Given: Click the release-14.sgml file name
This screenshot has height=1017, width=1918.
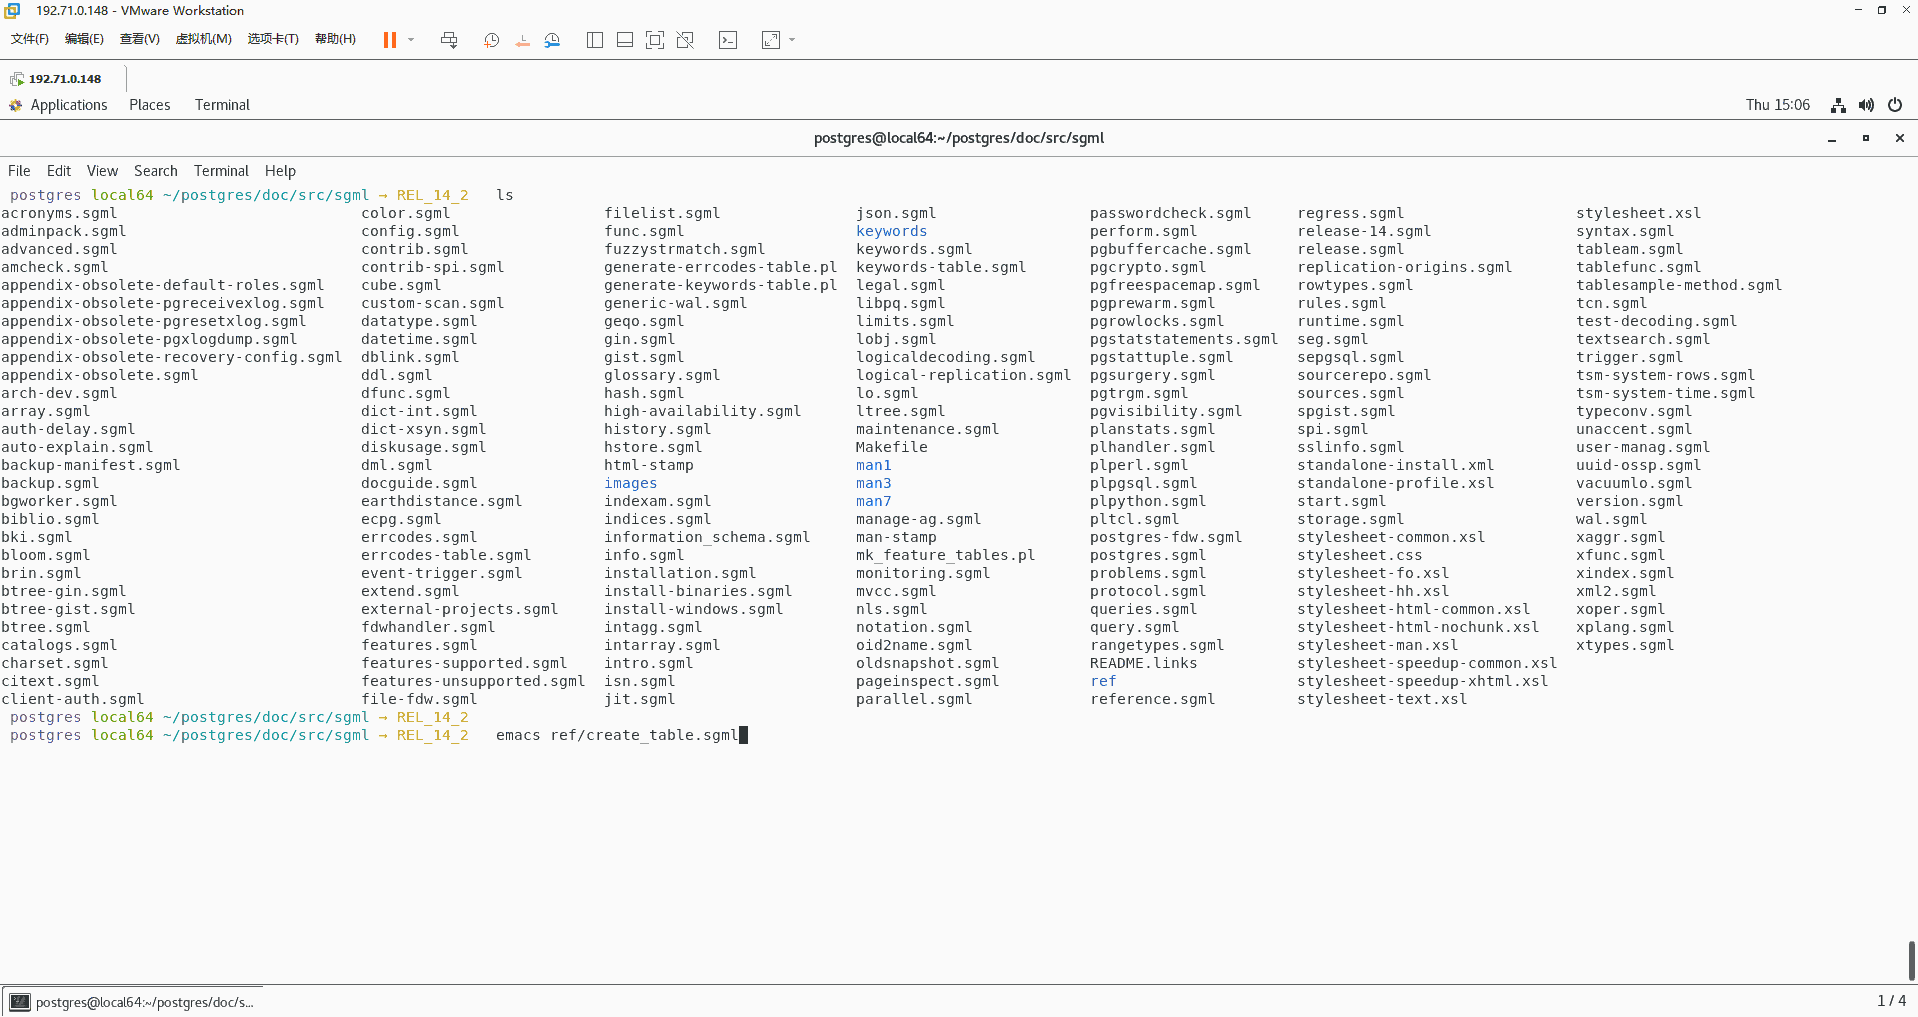Looking at the screenshot, I should [1364, 231].
